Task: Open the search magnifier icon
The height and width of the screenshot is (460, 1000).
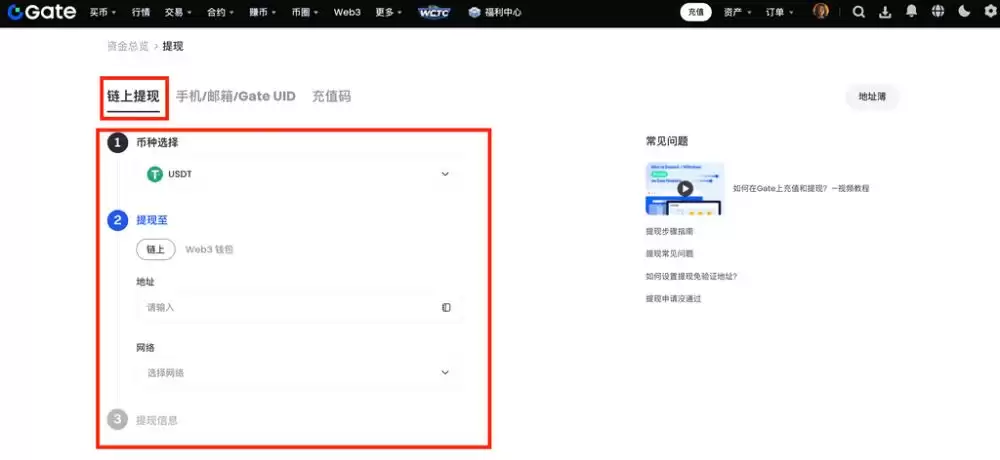Action: pyautogui.click(x=859, y=12)
